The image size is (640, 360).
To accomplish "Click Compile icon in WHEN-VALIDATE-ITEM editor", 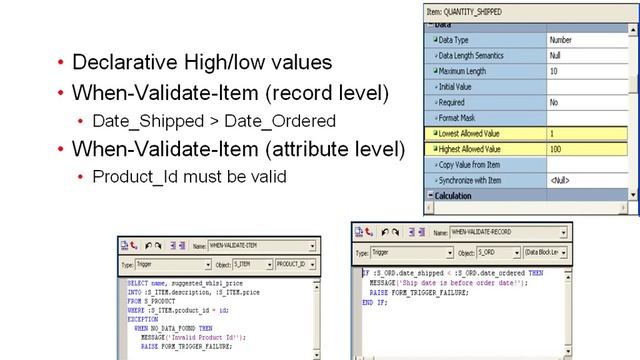I will (x=124, y=246).
